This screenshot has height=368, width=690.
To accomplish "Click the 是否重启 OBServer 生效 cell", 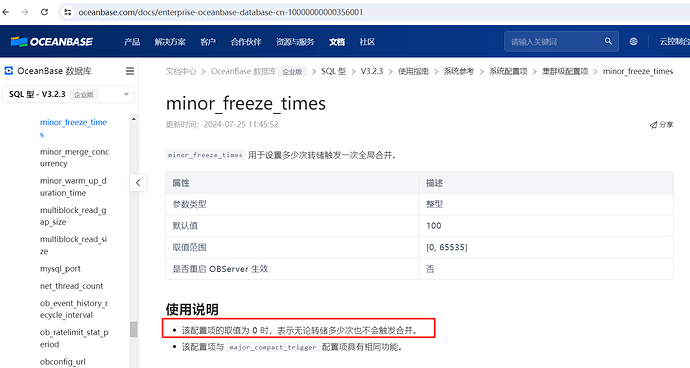I will pos(293,269).
